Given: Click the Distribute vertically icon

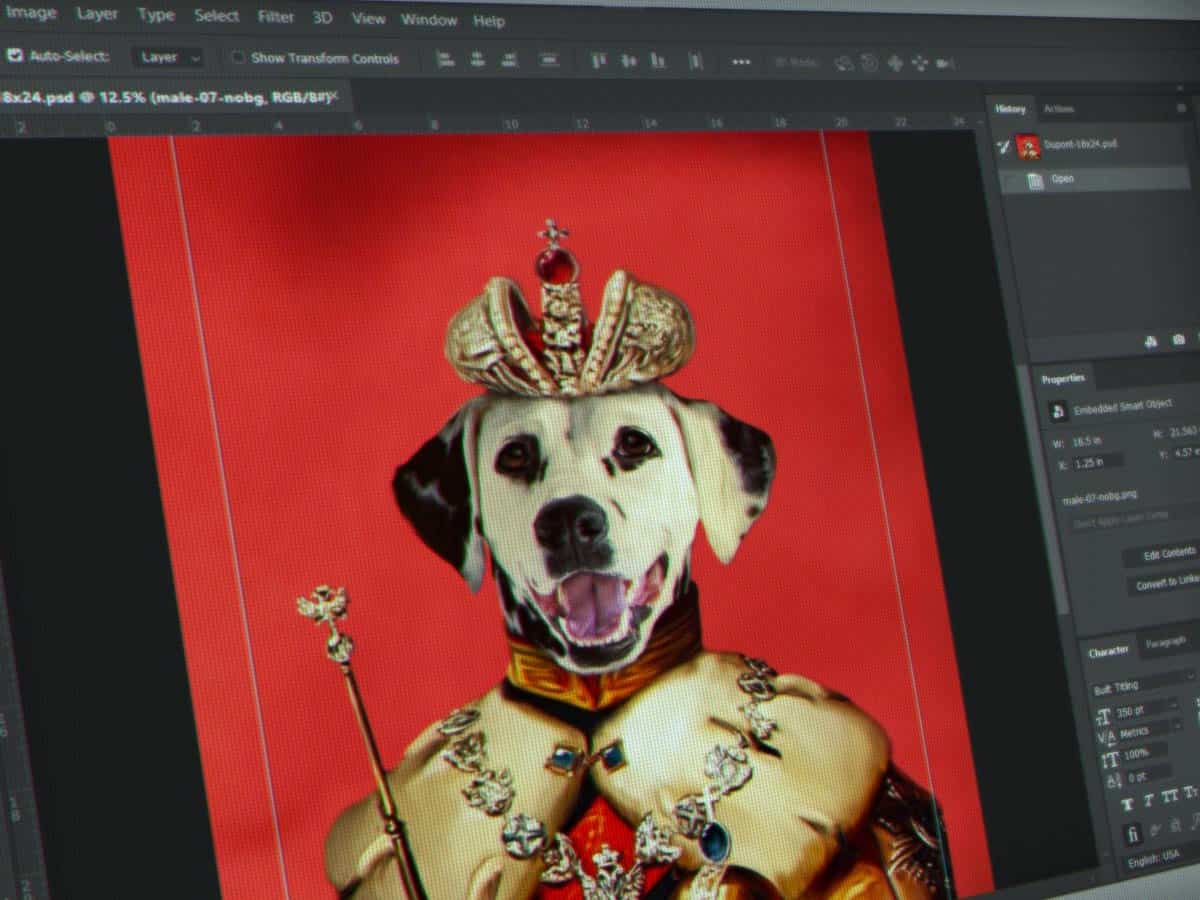Looking at the screenshot, I should pyautogui.click(x=549, y=60).
